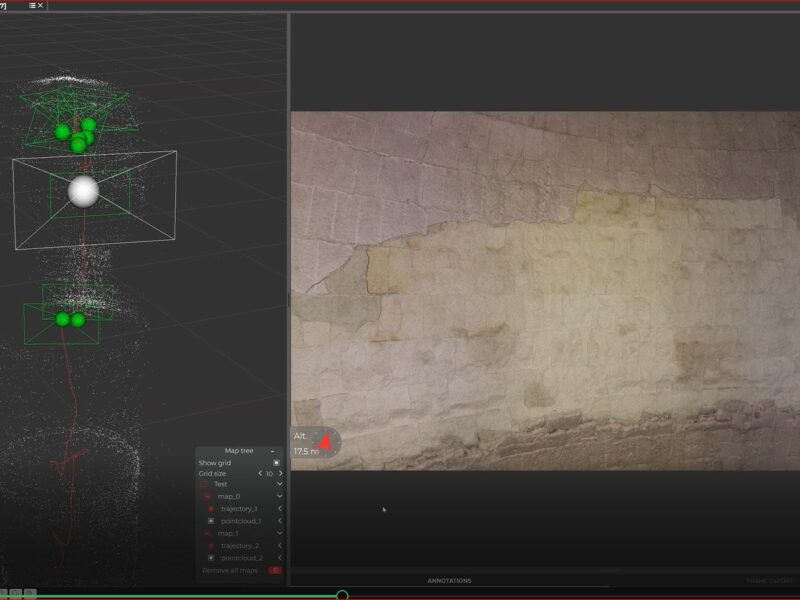Click the red icon beside trajectory_1
Screen dimensions: 800x600
pos(211,509)
